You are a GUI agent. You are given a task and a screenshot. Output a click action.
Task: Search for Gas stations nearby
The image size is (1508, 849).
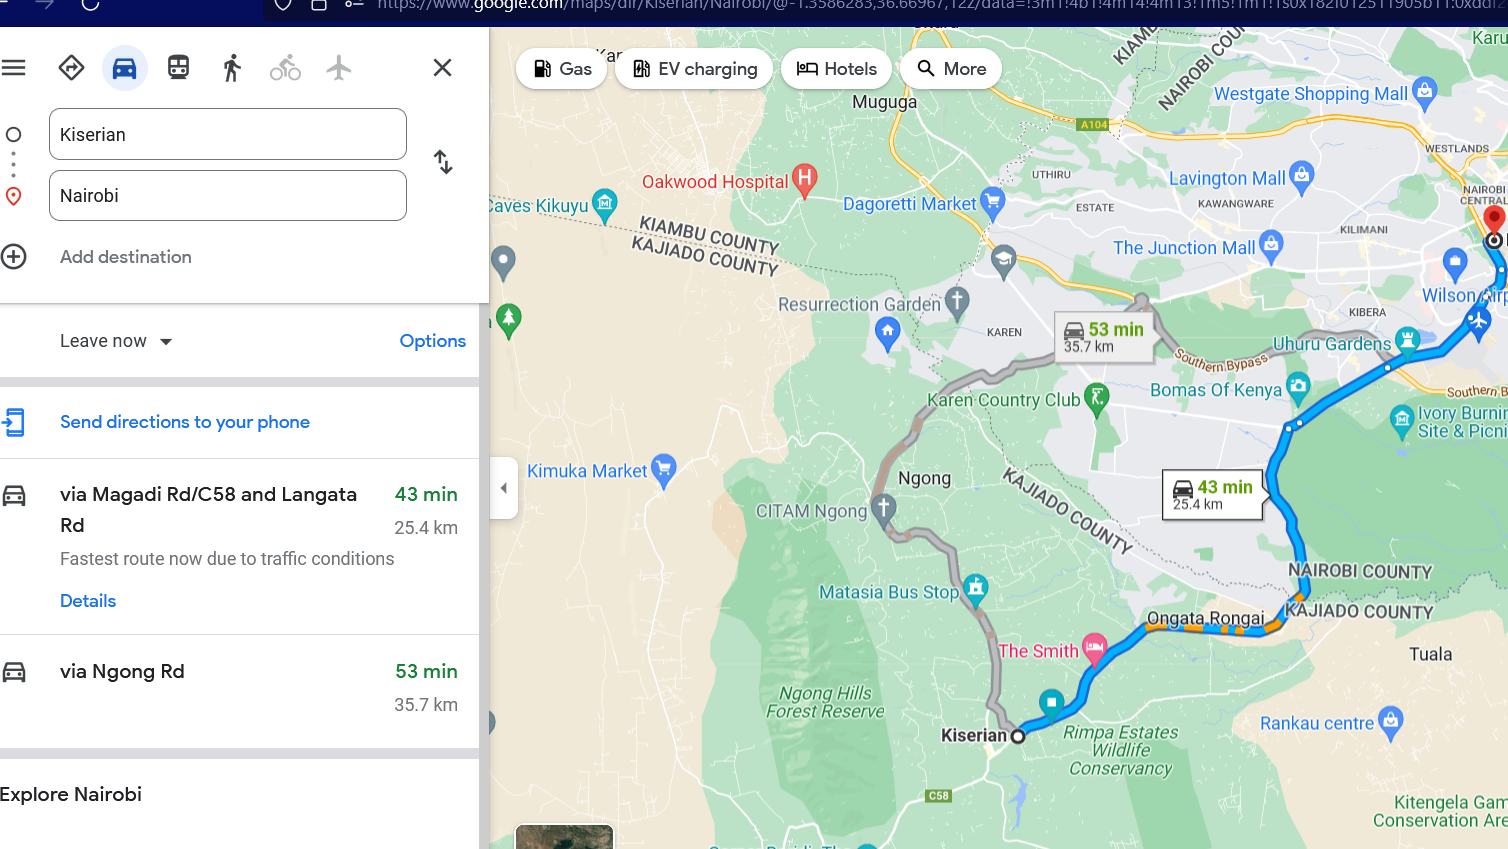pos(562,69)
